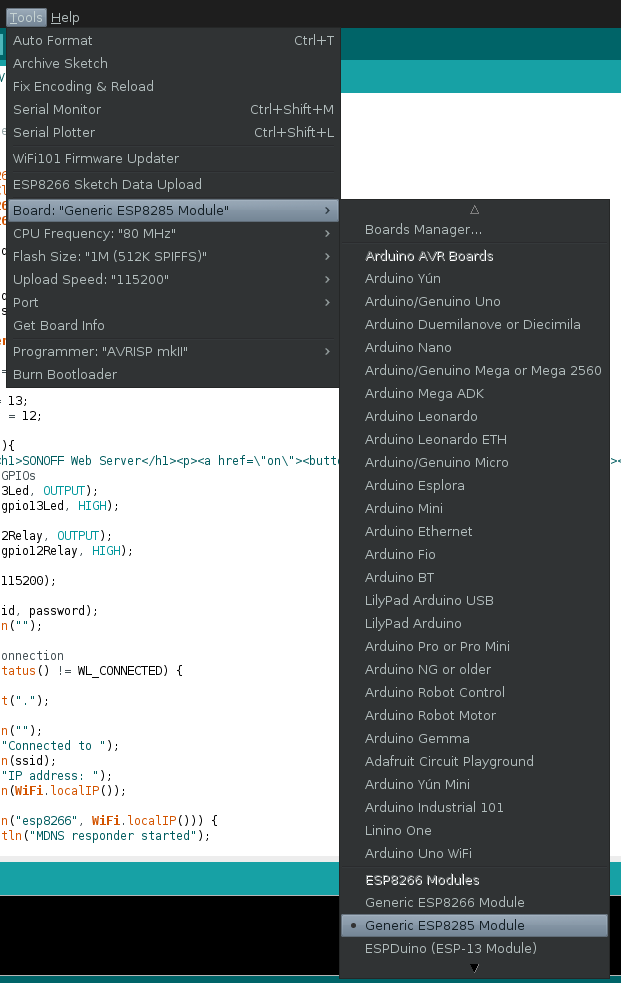Choose Arduino Ethernet board
The width and height of the screenshot is (621, 983).
(x=474, y=532)
